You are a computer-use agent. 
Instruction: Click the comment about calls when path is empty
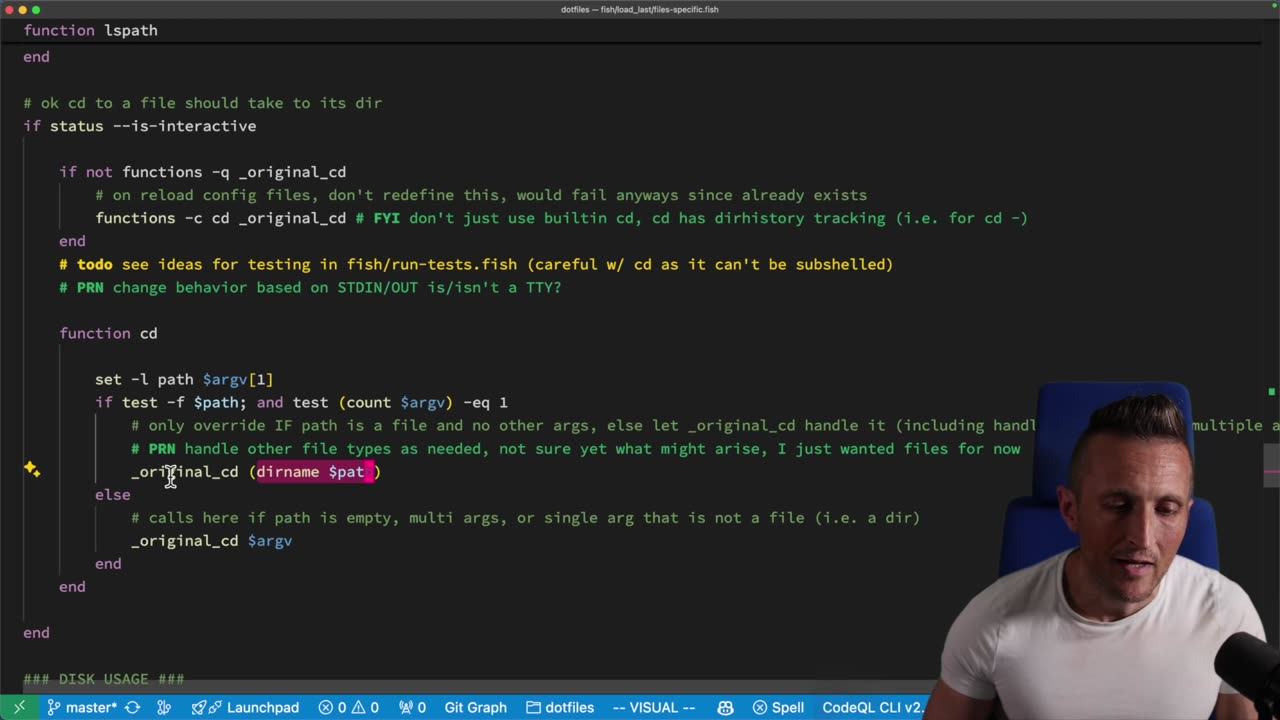click(x=525, y=518)
